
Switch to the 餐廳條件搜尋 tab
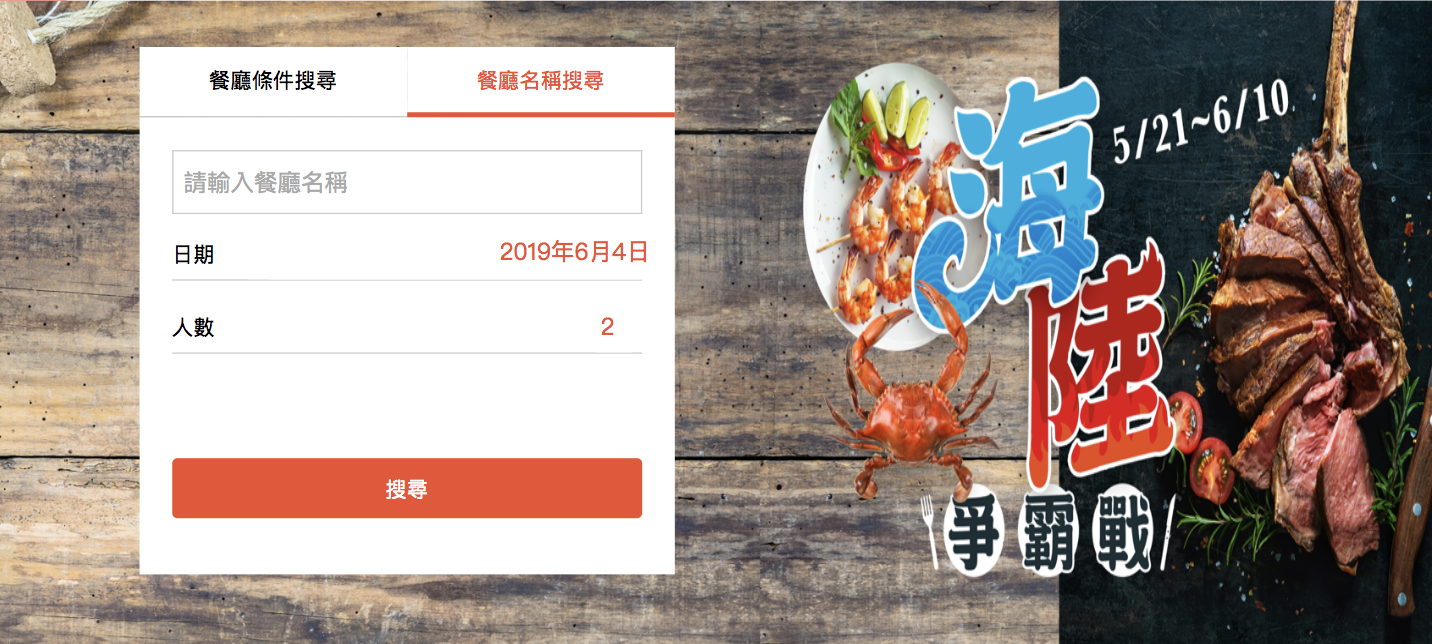pyautogui.click(x=273, y=81)
